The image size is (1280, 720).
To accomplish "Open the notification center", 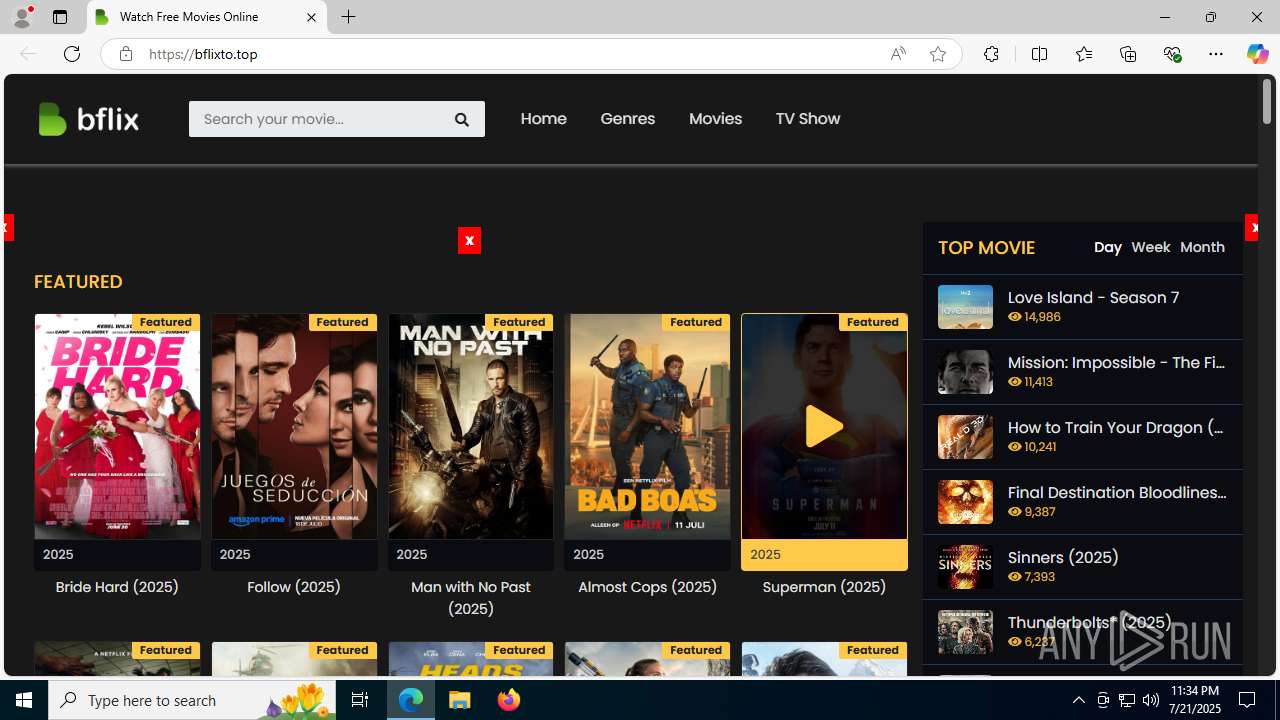I will (1248, 700).
